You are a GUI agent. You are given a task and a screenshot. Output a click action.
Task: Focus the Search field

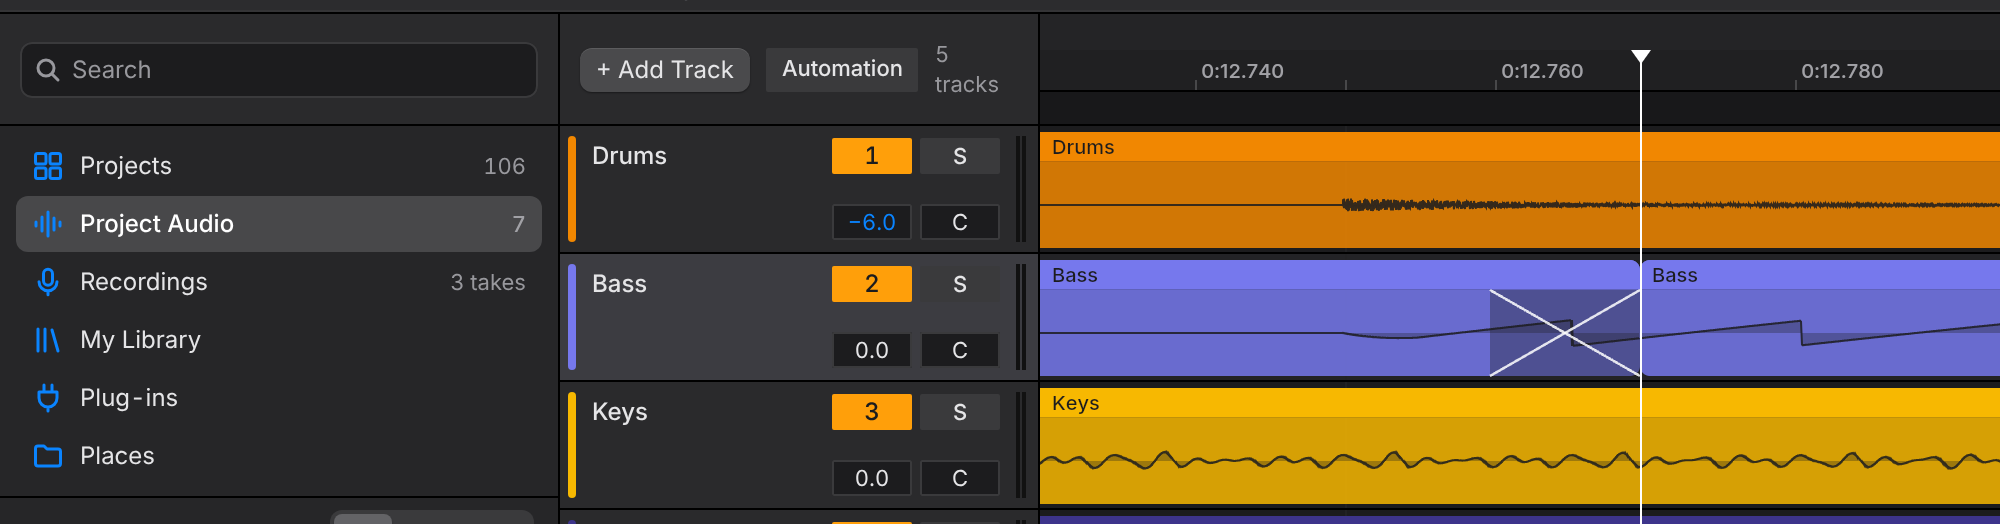[x=279, y=70]
